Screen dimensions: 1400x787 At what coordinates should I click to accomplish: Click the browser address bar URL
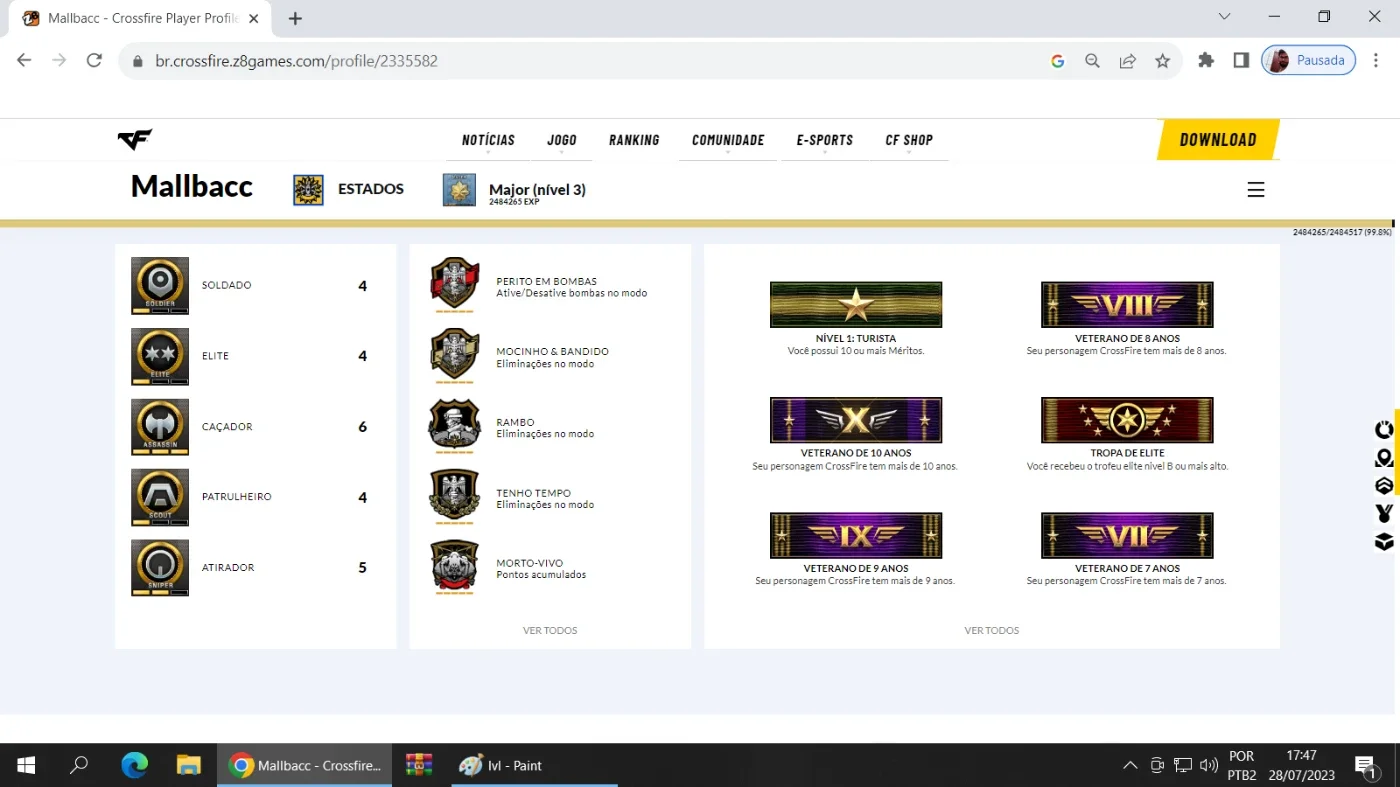point(296,61)
